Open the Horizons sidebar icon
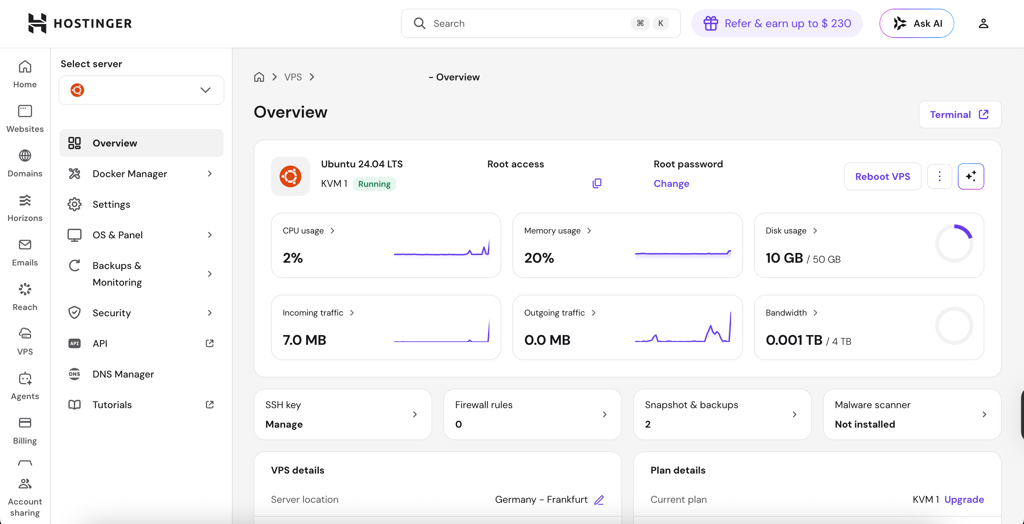 25,200
